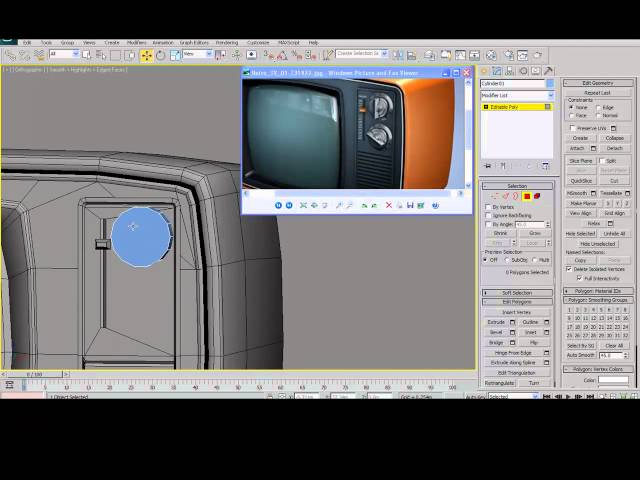Screen dimensions: 640x480
Task: Click Configure Modifier Sets icon
Action: point(545,166)
